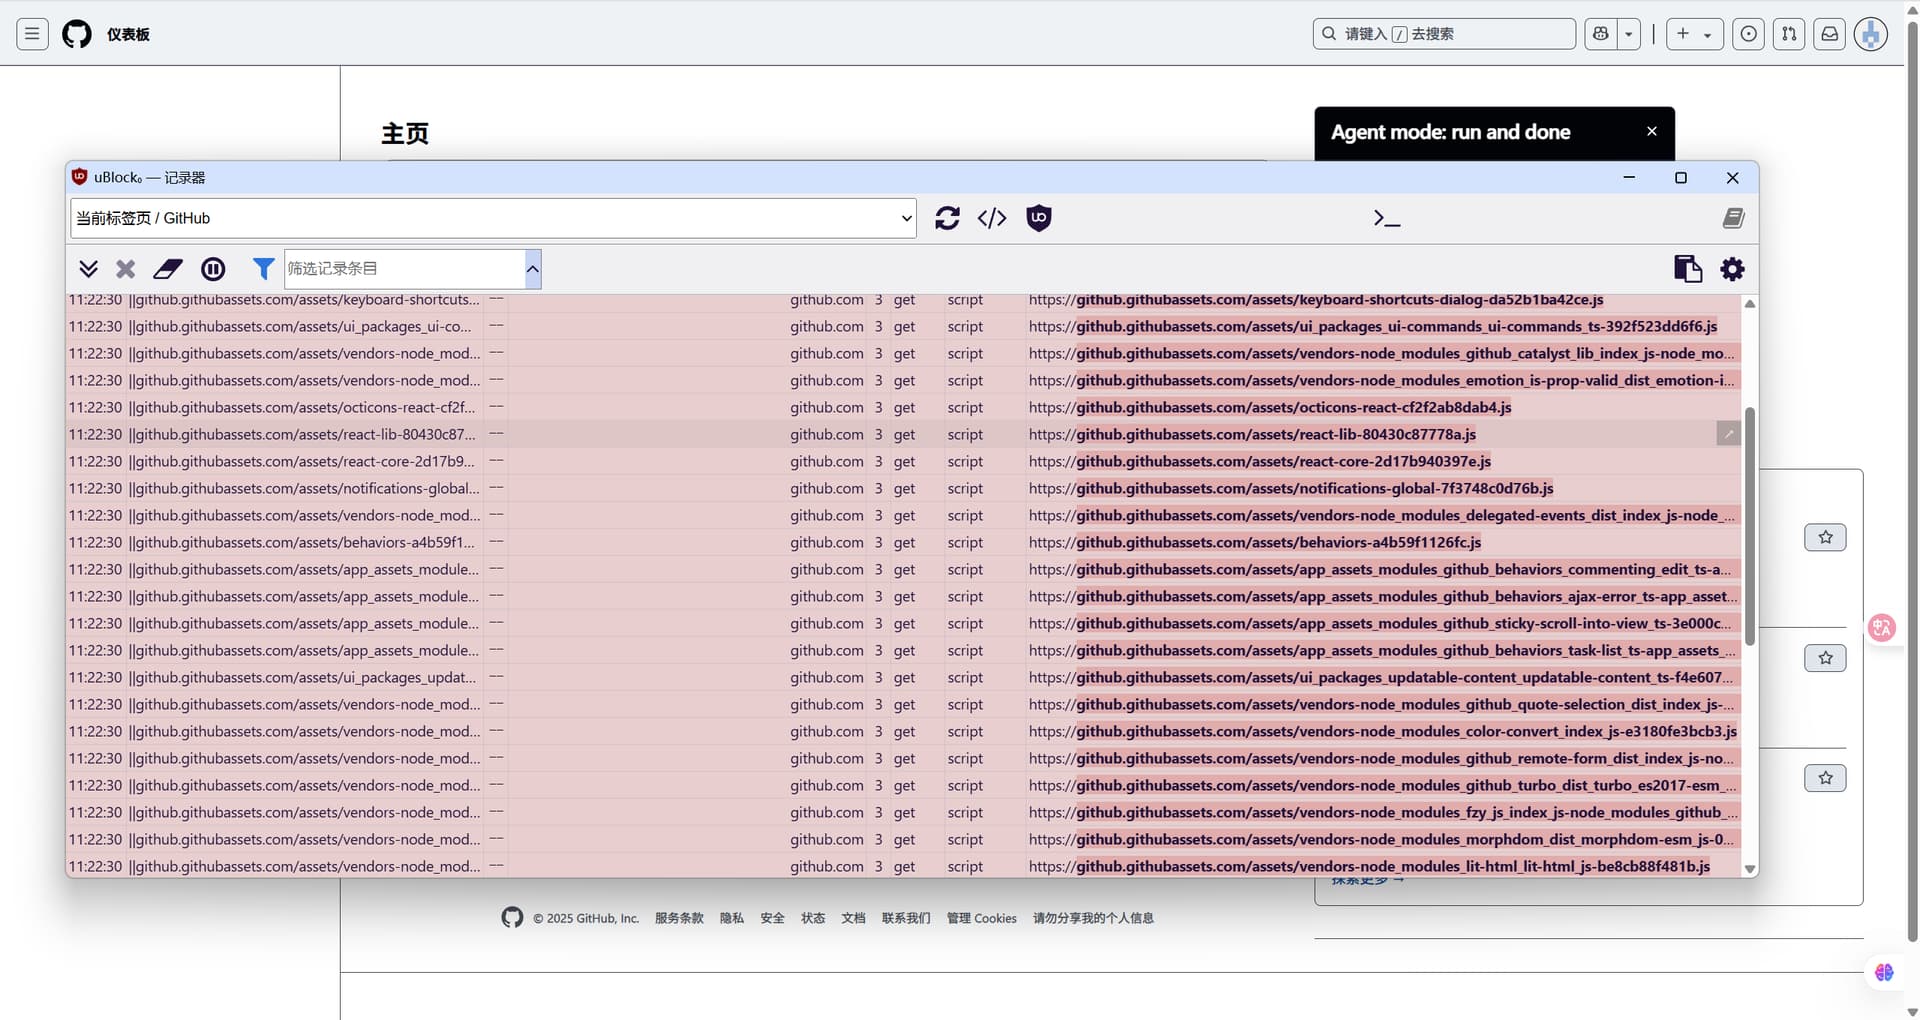Click the GitHub Octocat logo in header
The image size is (1920, 1020).
click(77, 34)
